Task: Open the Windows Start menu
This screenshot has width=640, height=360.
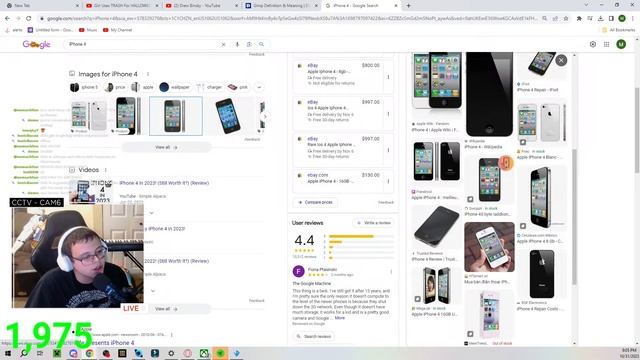Action: coord(8,353)
